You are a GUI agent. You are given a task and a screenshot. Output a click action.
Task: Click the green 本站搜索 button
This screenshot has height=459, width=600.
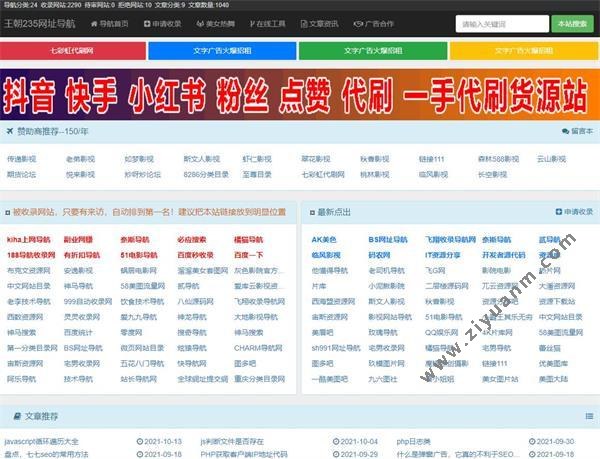[572, 24]
